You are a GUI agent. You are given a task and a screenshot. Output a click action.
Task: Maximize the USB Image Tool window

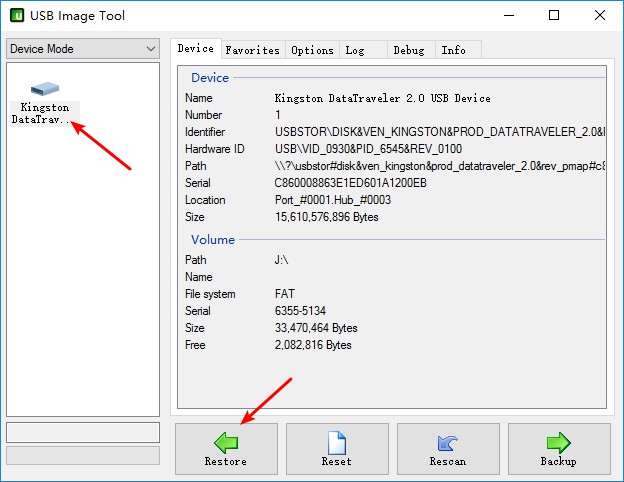tap(554, 16)
